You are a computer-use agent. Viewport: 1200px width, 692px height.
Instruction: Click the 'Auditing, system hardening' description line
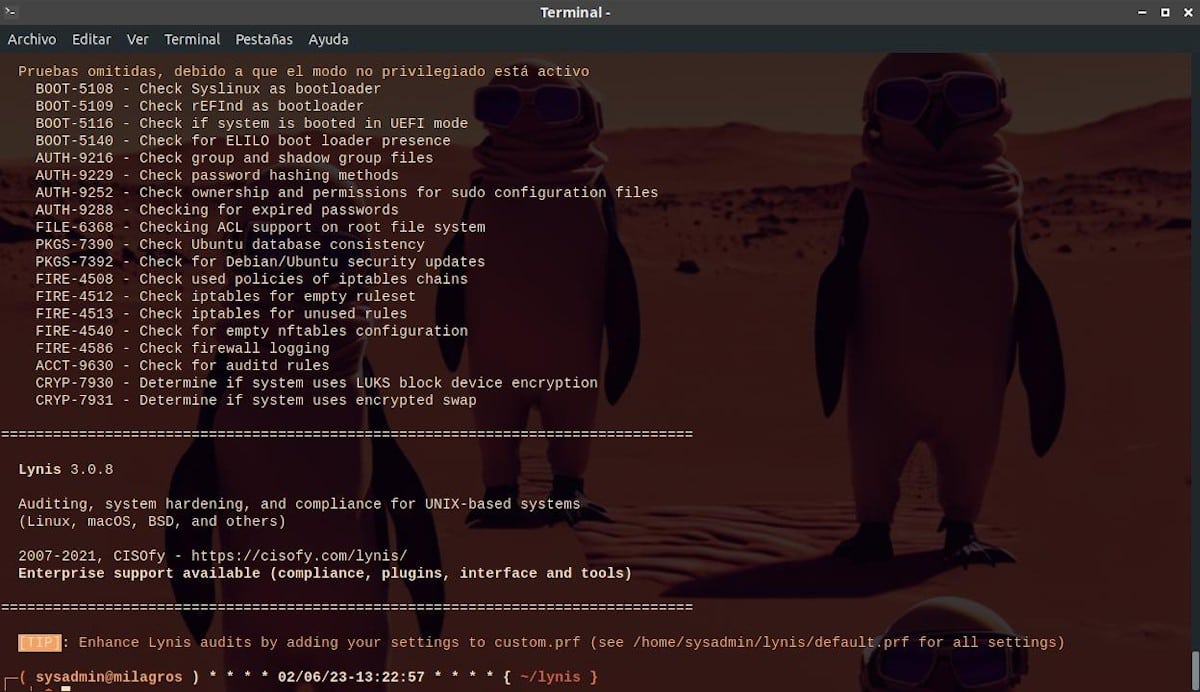click(299, 504)
